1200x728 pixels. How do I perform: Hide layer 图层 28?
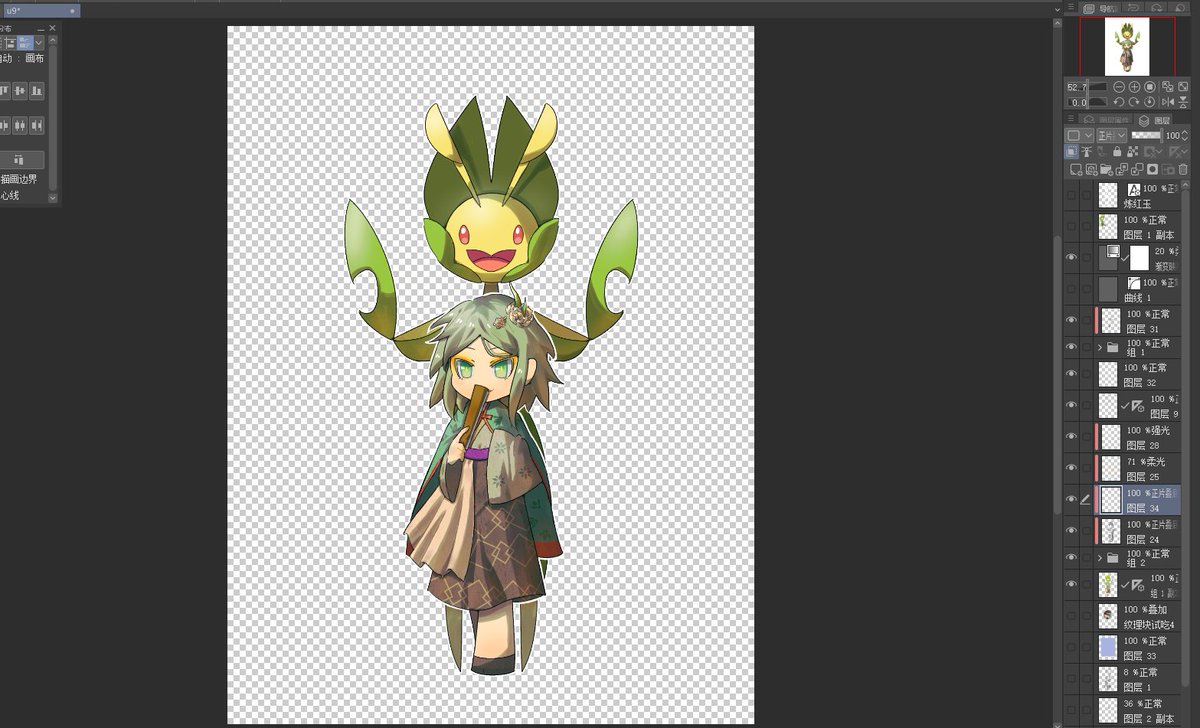tap(1071, 436)
